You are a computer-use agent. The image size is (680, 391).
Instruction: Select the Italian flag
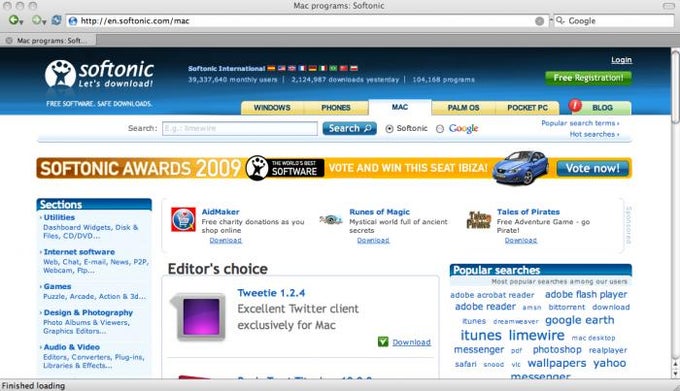click(x=323, y=68)
